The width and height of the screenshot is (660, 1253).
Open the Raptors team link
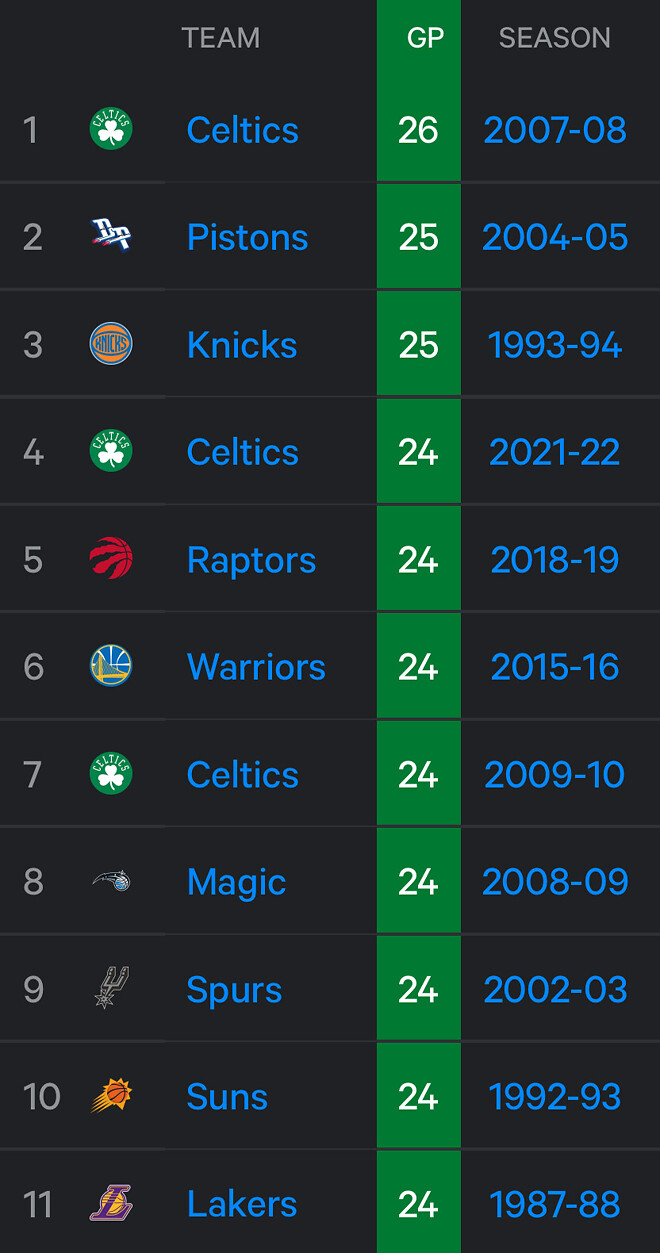(251, 560)
